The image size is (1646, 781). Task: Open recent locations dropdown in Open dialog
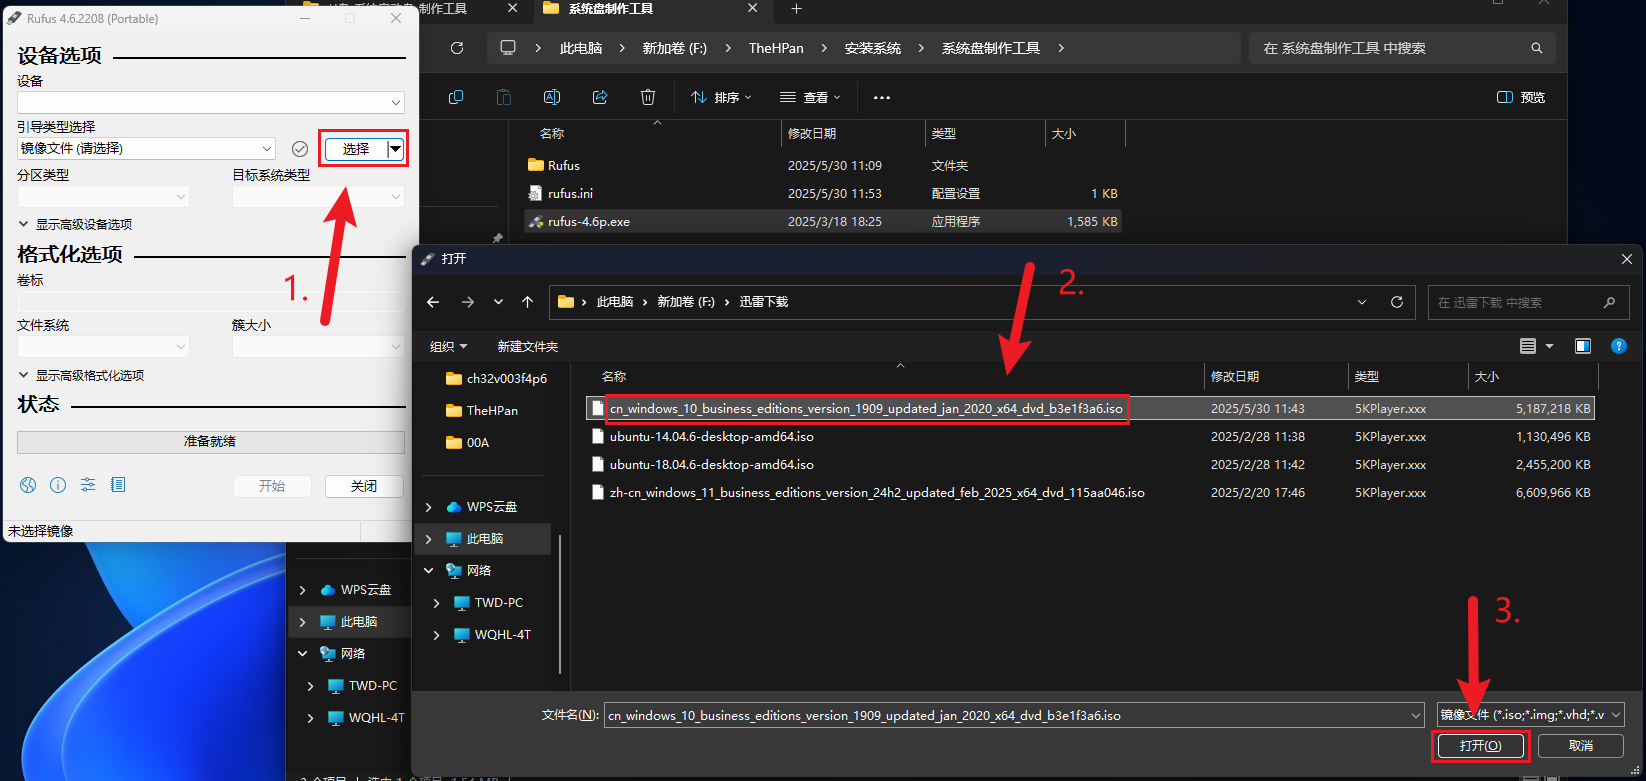[x=1362, y=302]
